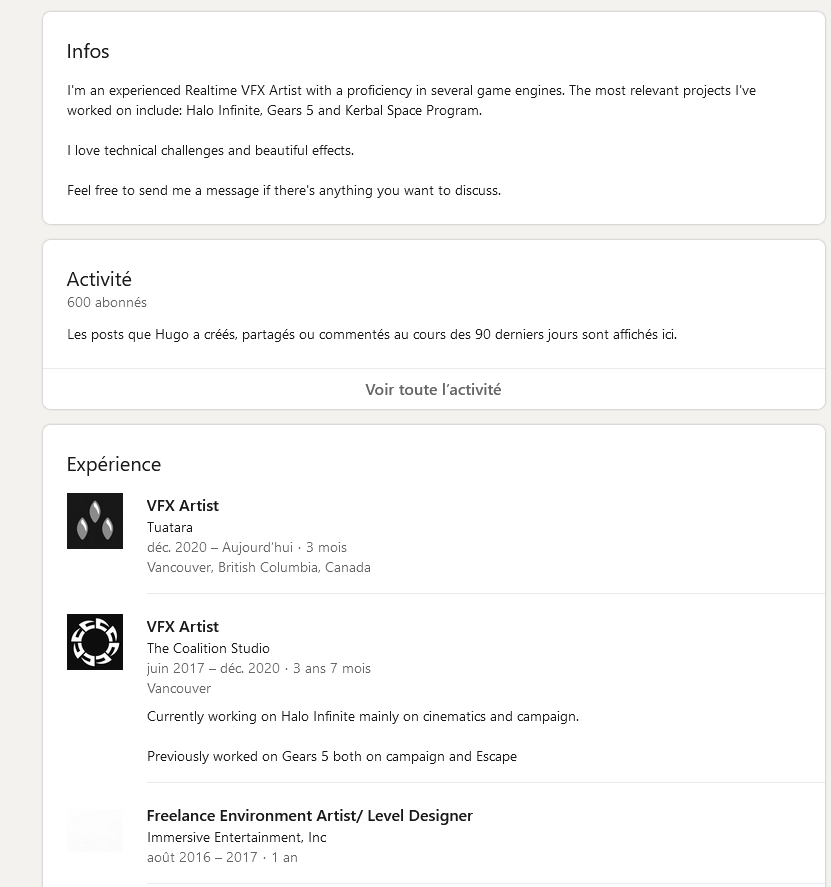Click the Expérience section heading
Viewport: 831px width, 887px height.
[x=114, y=464]
